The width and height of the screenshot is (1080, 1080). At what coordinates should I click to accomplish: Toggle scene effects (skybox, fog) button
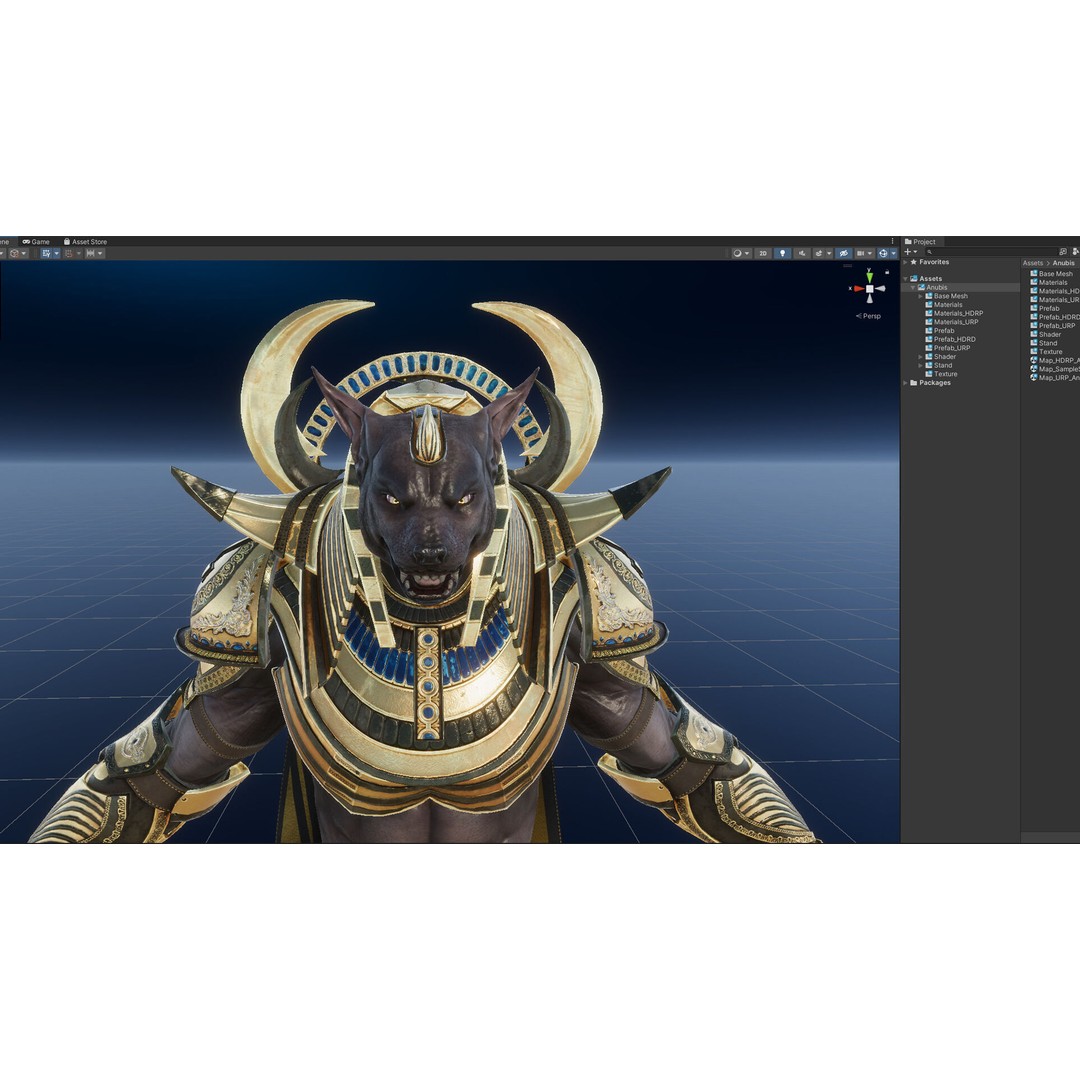tap(819, 253)
